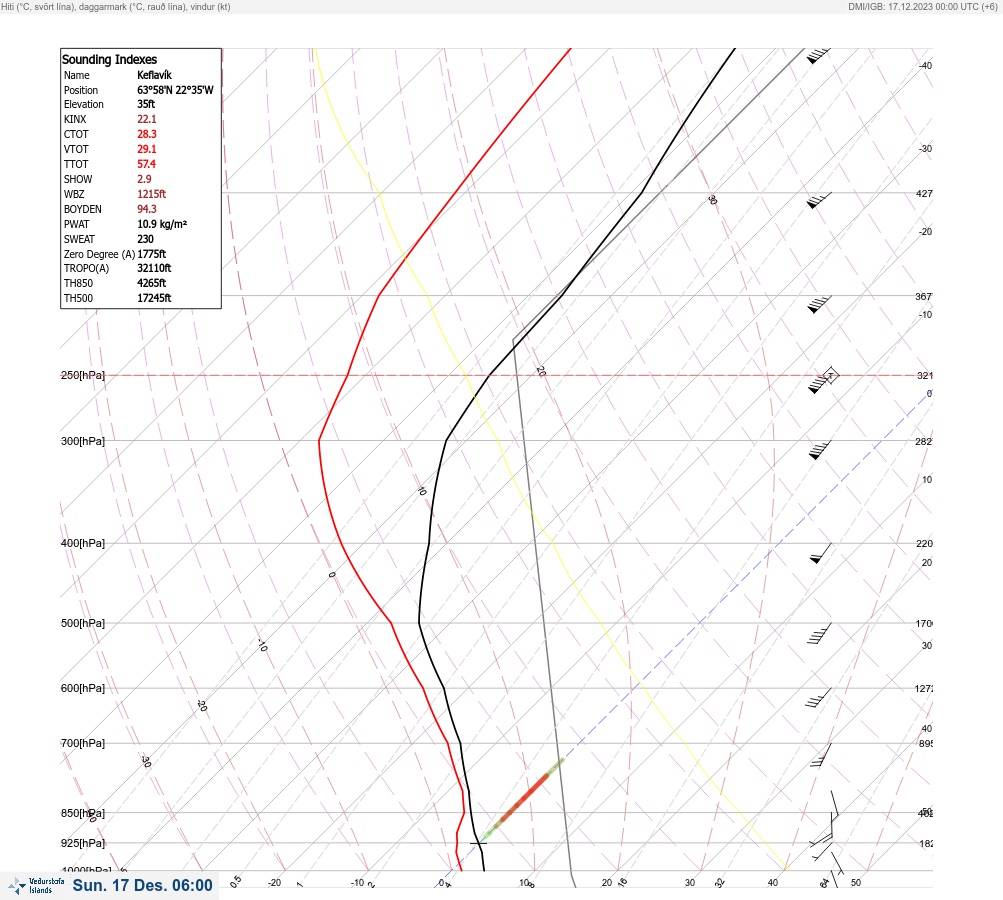Click the Vedurstofa Islands logo

(36, 885)
